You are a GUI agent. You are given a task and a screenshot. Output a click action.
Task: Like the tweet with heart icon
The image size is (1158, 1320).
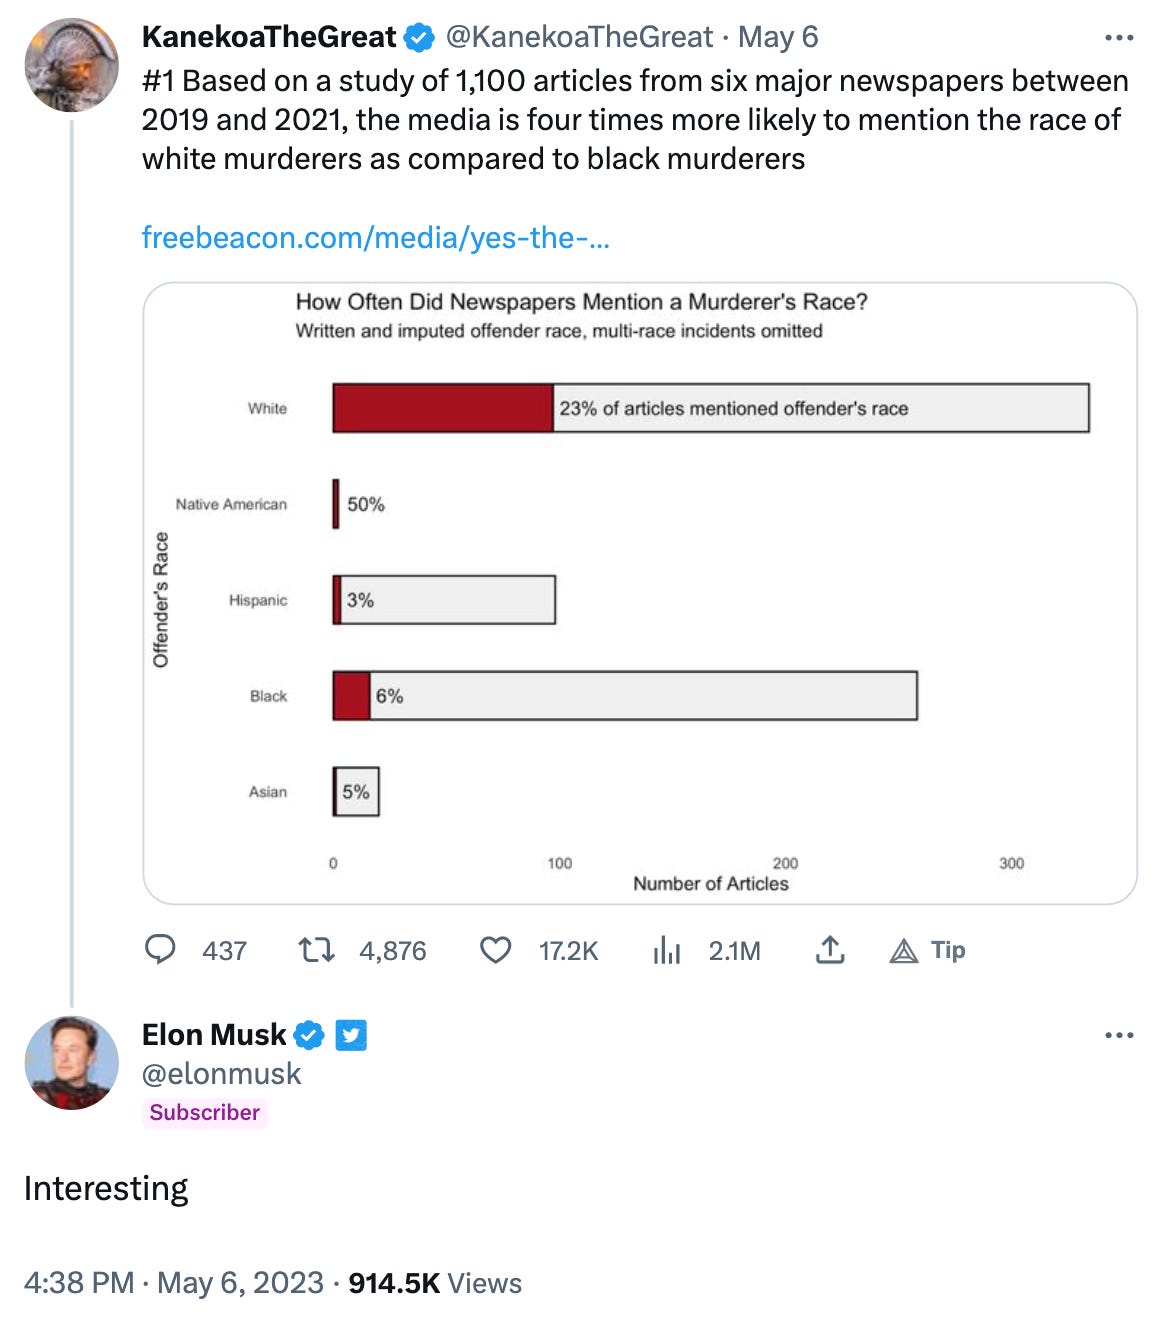496,949
